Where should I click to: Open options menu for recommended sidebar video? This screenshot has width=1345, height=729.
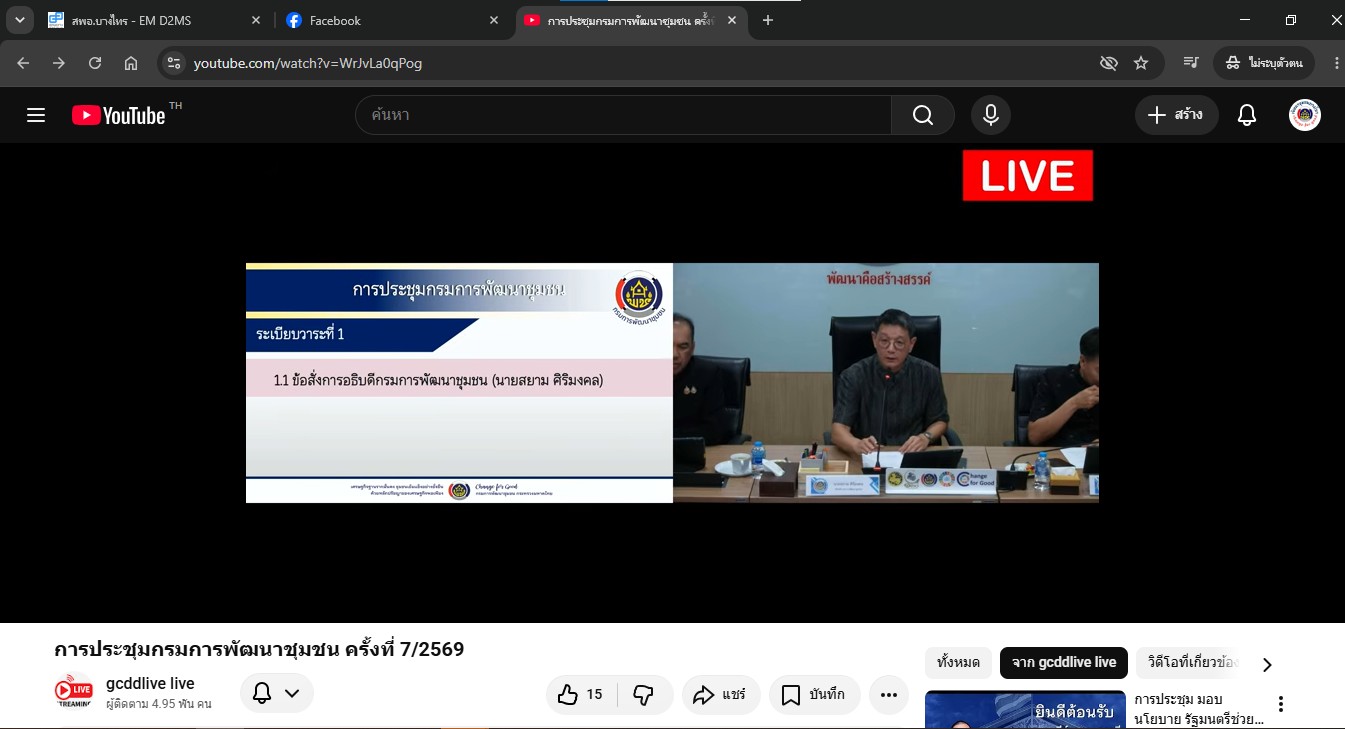pos(1280,704)
